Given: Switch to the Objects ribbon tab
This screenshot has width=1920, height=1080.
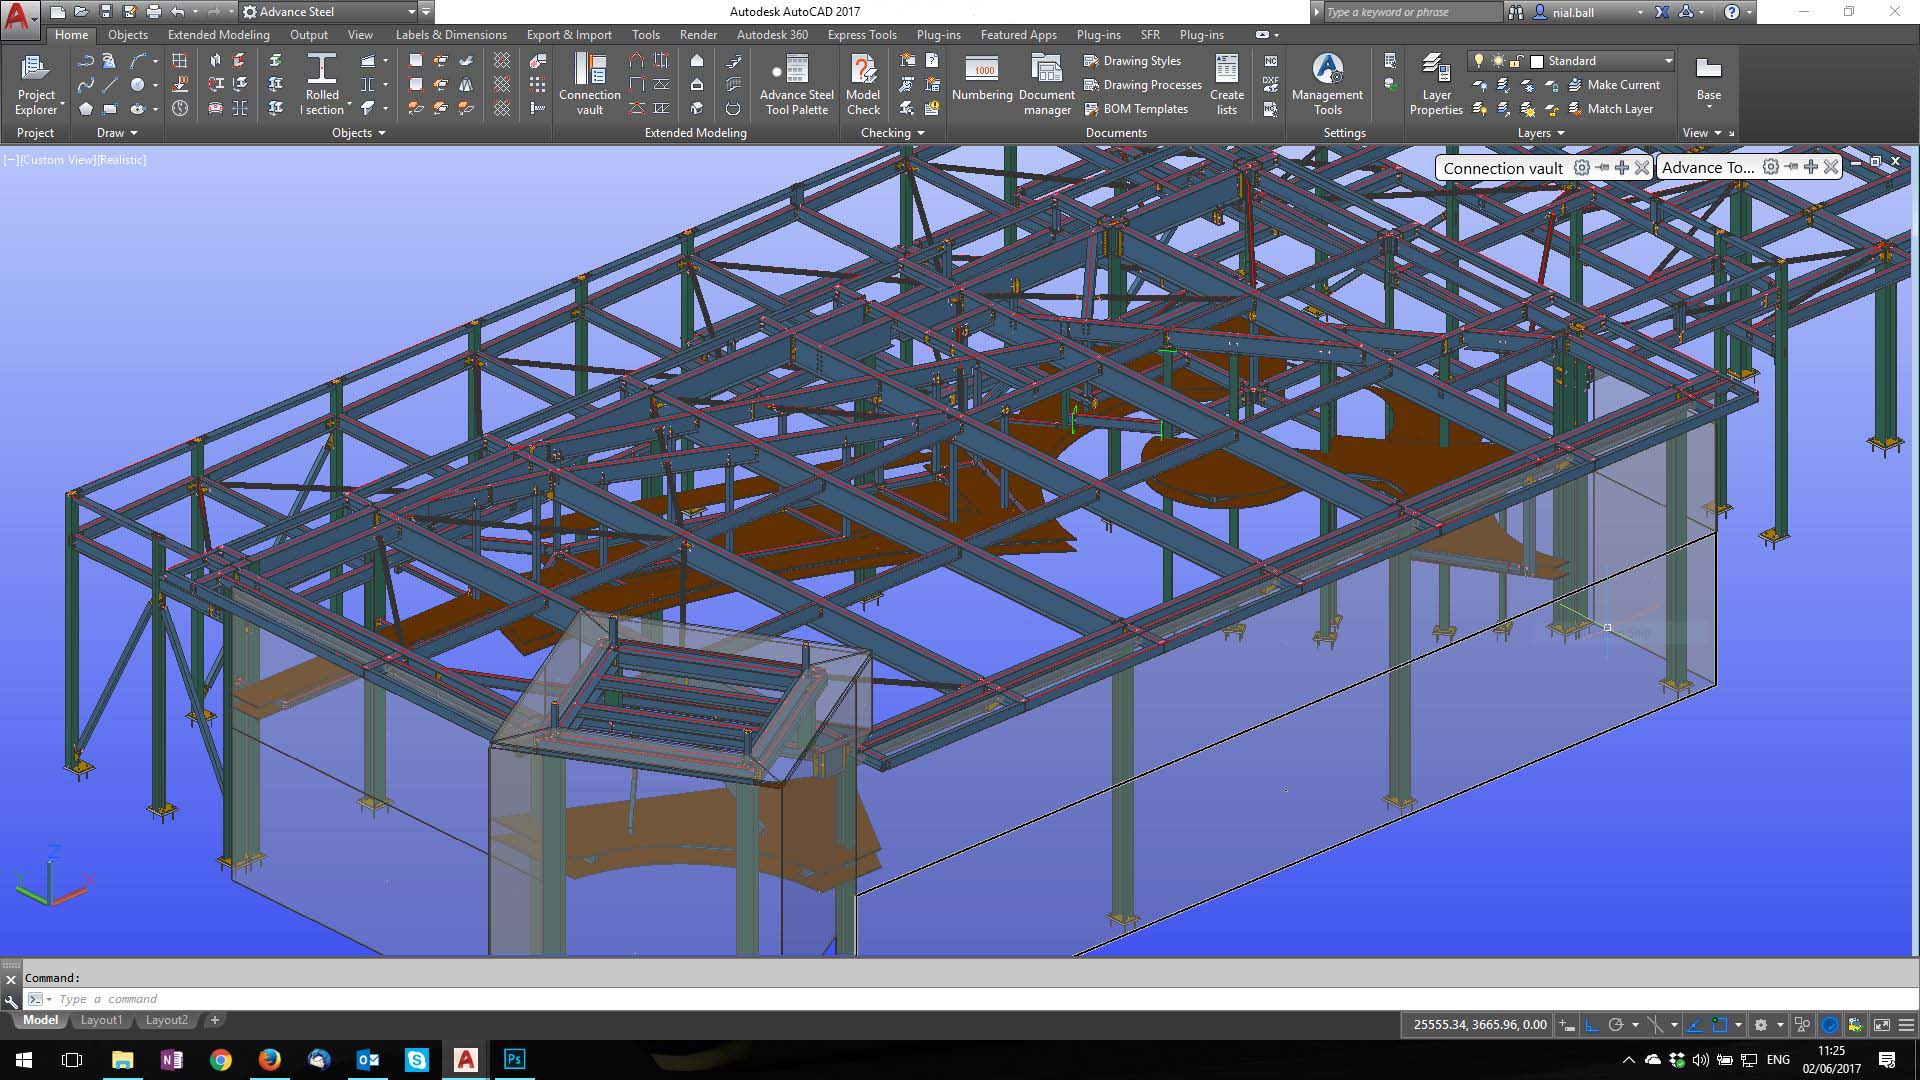Looking at the screenshot, I should 128,35.
